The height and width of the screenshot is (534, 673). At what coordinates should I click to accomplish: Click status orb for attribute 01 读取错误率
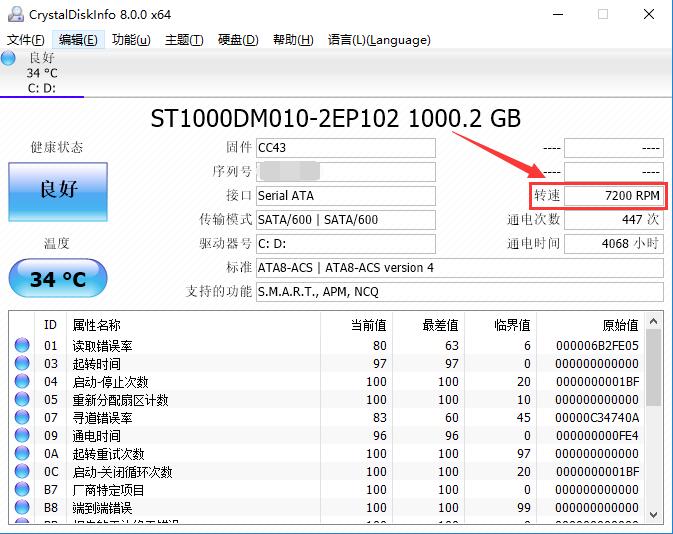click(22, 345)
